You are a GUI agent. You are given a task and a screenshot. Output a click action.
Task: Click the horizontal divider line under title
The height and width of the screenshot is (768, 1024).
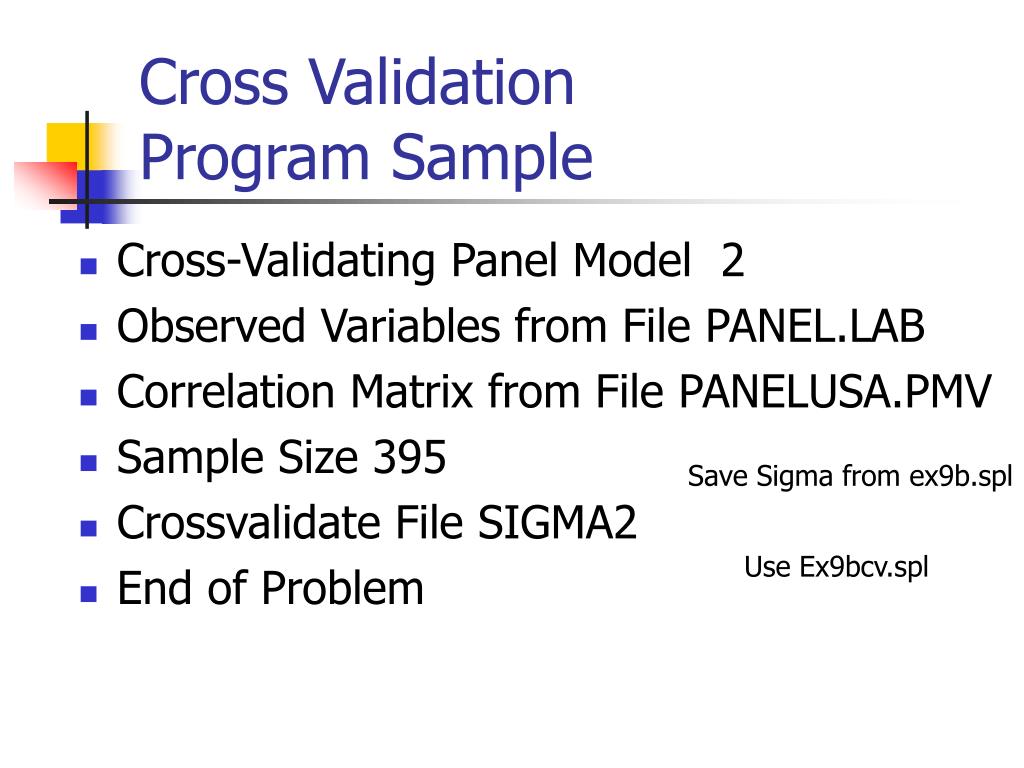pos(496,201)
